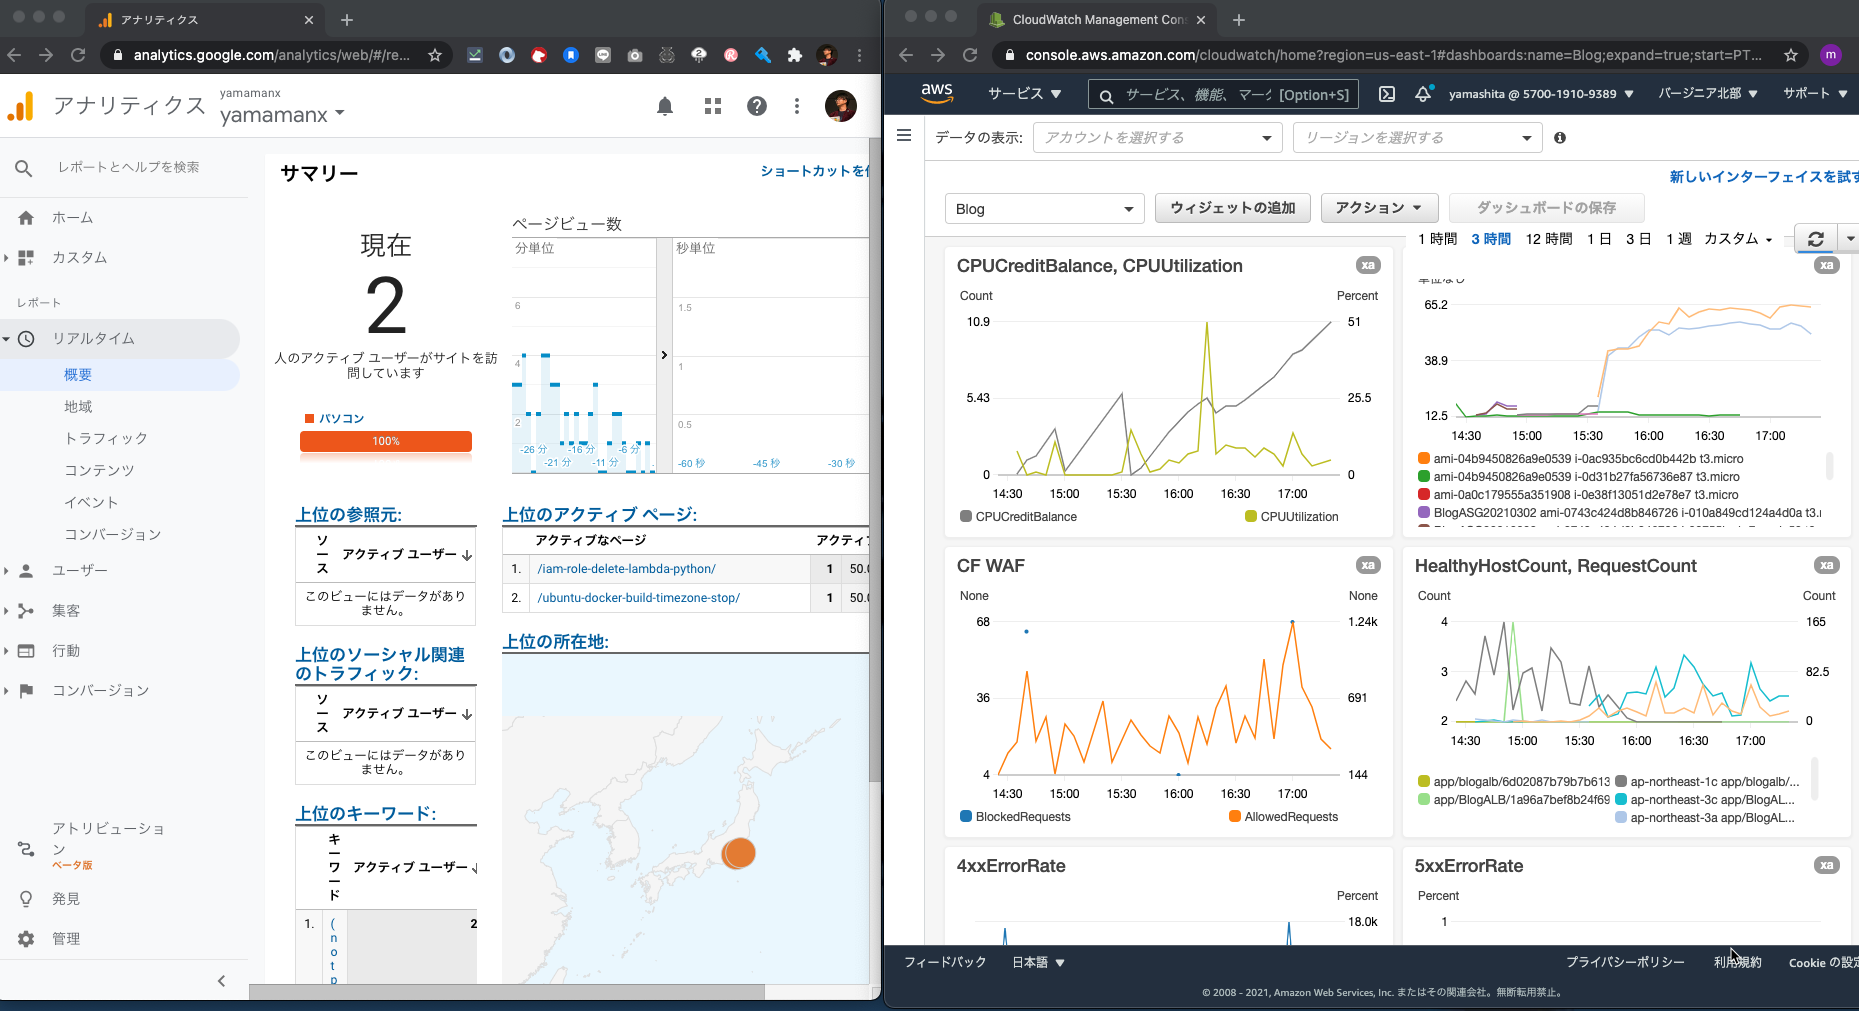Click the AWS services search field
1859x1011 pixels.
[x=1223, y=94]
